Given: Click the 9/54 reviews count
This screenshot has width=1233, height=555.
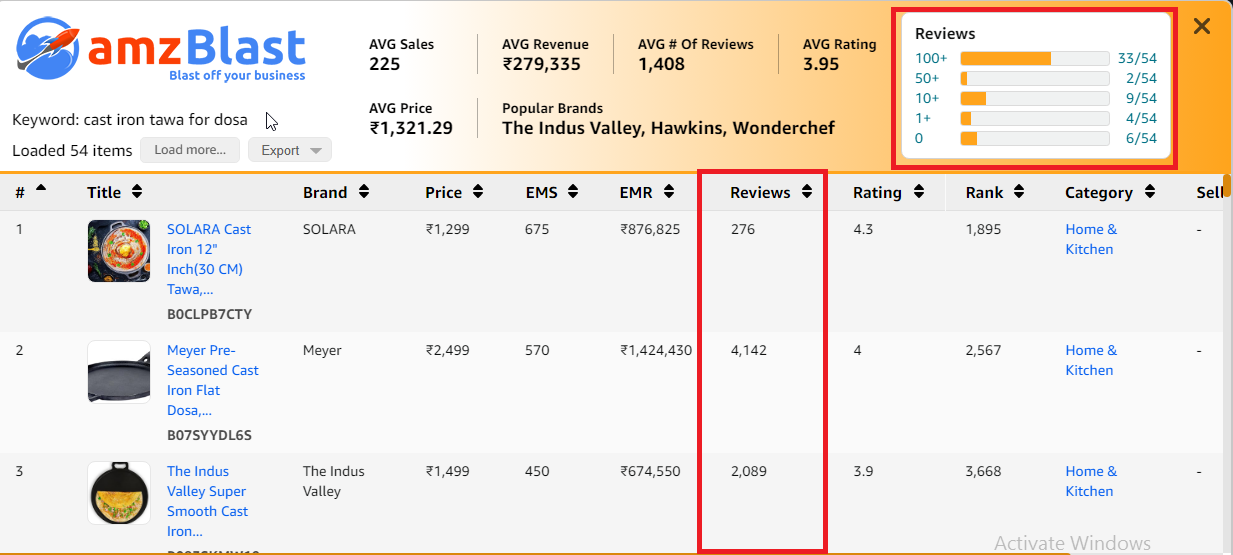Looking at the screenshot, I should pyautogui.click(x=1141, y=98).
